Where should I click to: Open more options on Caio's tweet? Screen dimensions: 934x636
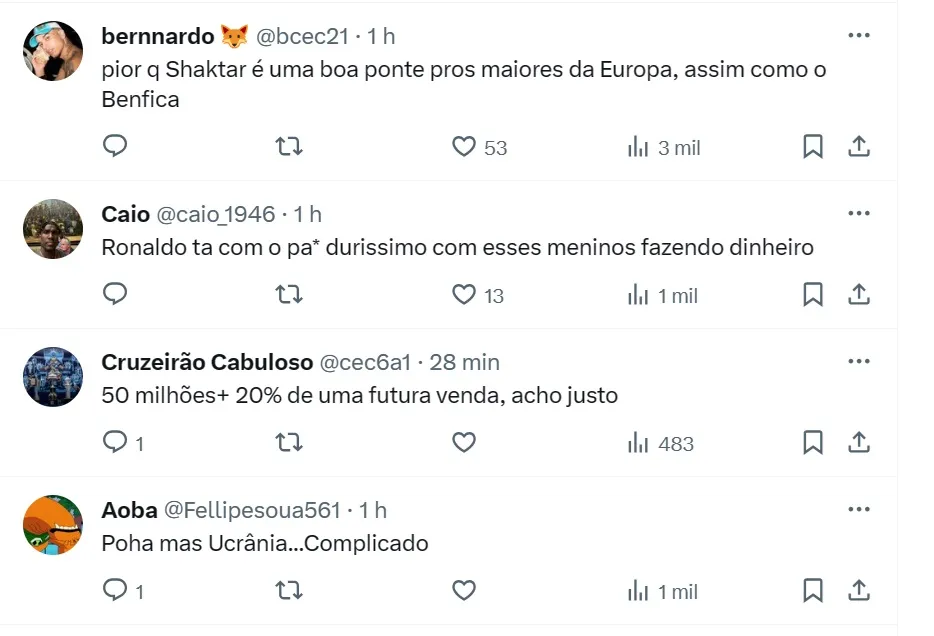[x=858, y=214]
